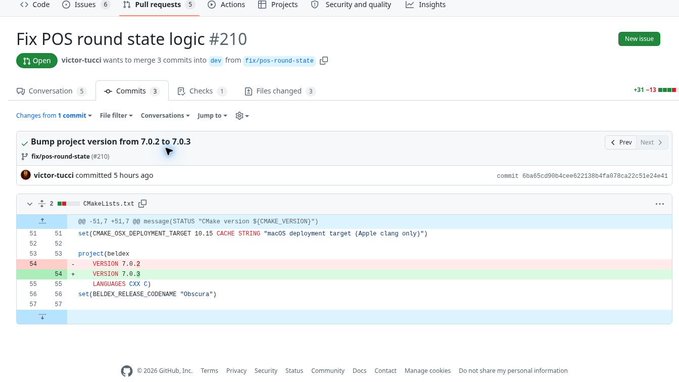Open the Conversations dropdown

point(165,116)
